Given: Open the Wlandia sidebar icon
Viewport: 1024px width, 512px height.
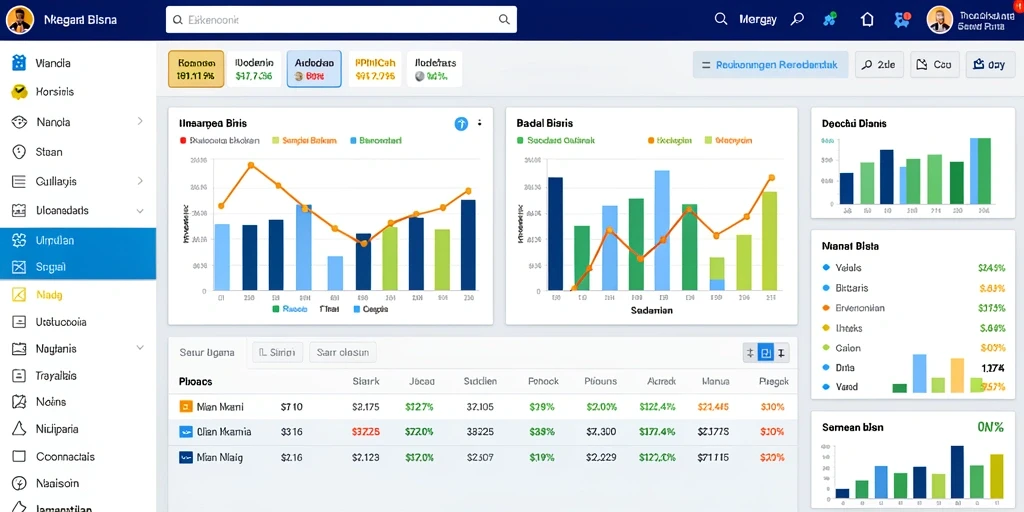Looking at the screenshot, I should [x=19, y=63].
